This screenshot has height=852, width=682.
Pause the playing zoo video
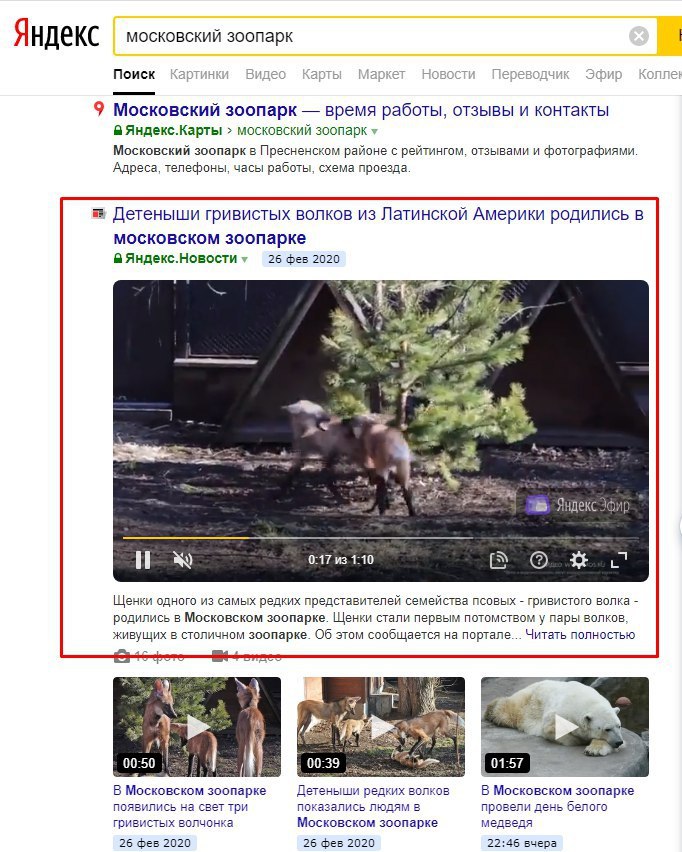[143, 560]
